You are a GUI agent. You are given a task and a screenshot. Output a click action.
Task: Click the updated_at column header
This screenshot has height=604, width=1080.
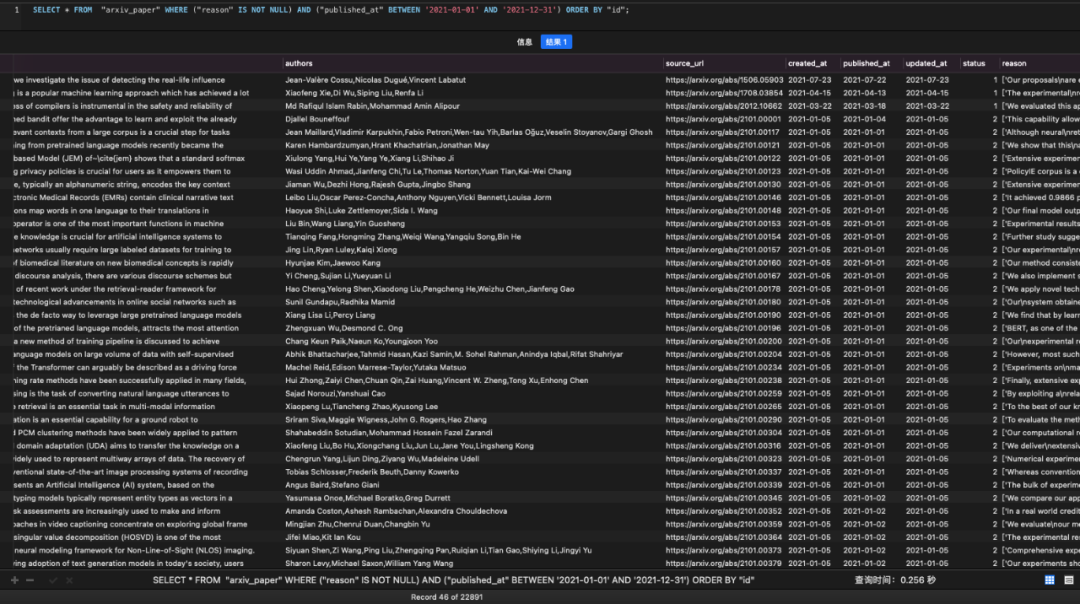click(927, 63)
